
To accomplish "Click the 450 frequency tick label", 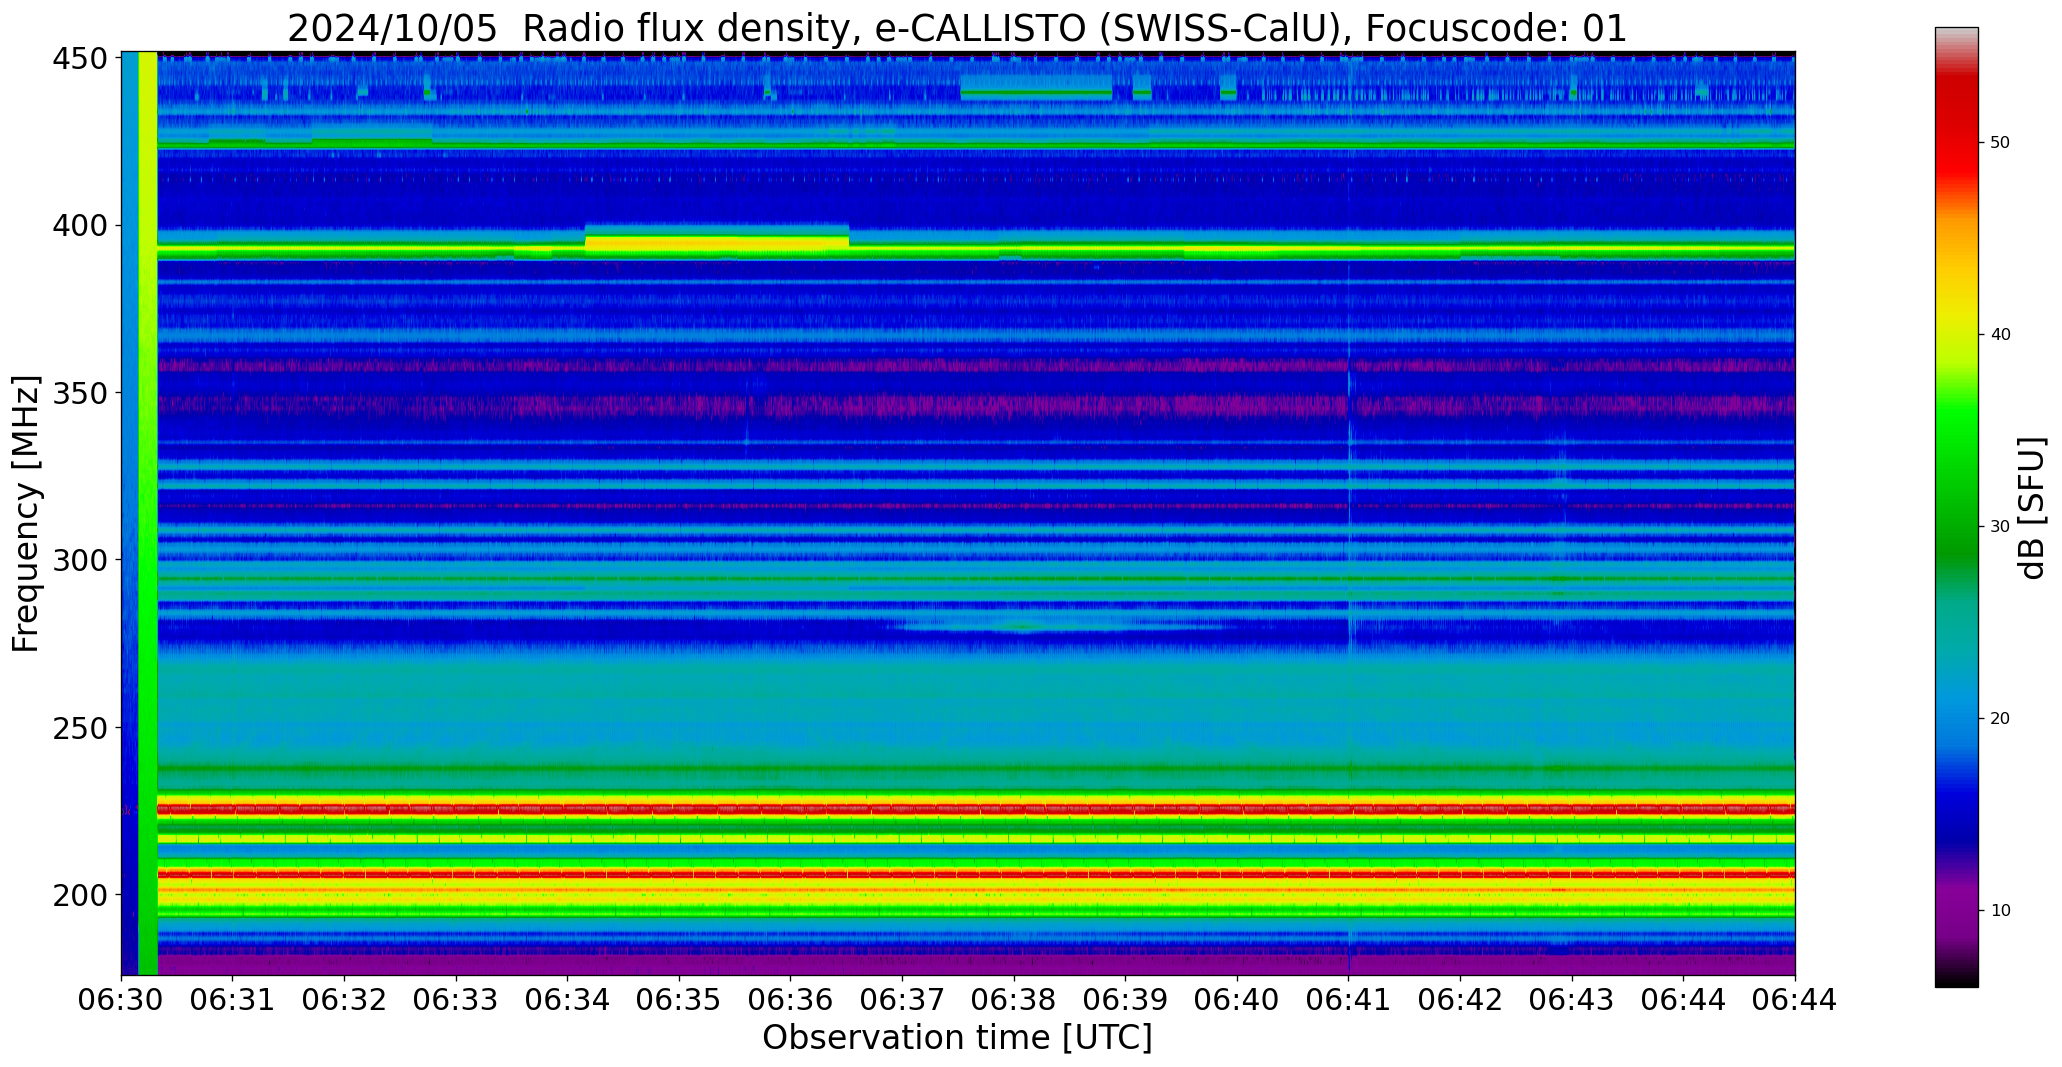I will (80, 59).
